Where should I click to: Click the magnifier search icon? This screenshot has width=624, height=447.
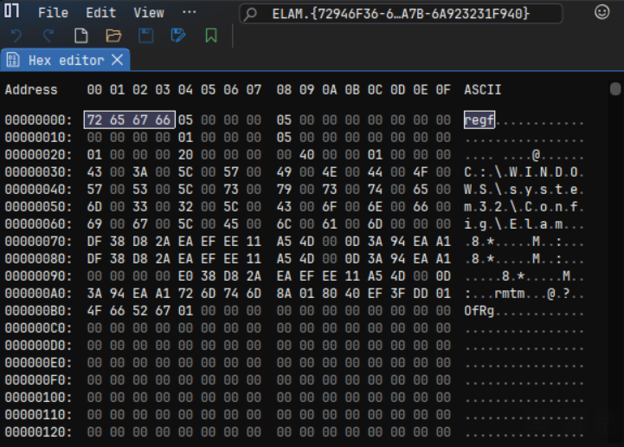coord(250,14)
